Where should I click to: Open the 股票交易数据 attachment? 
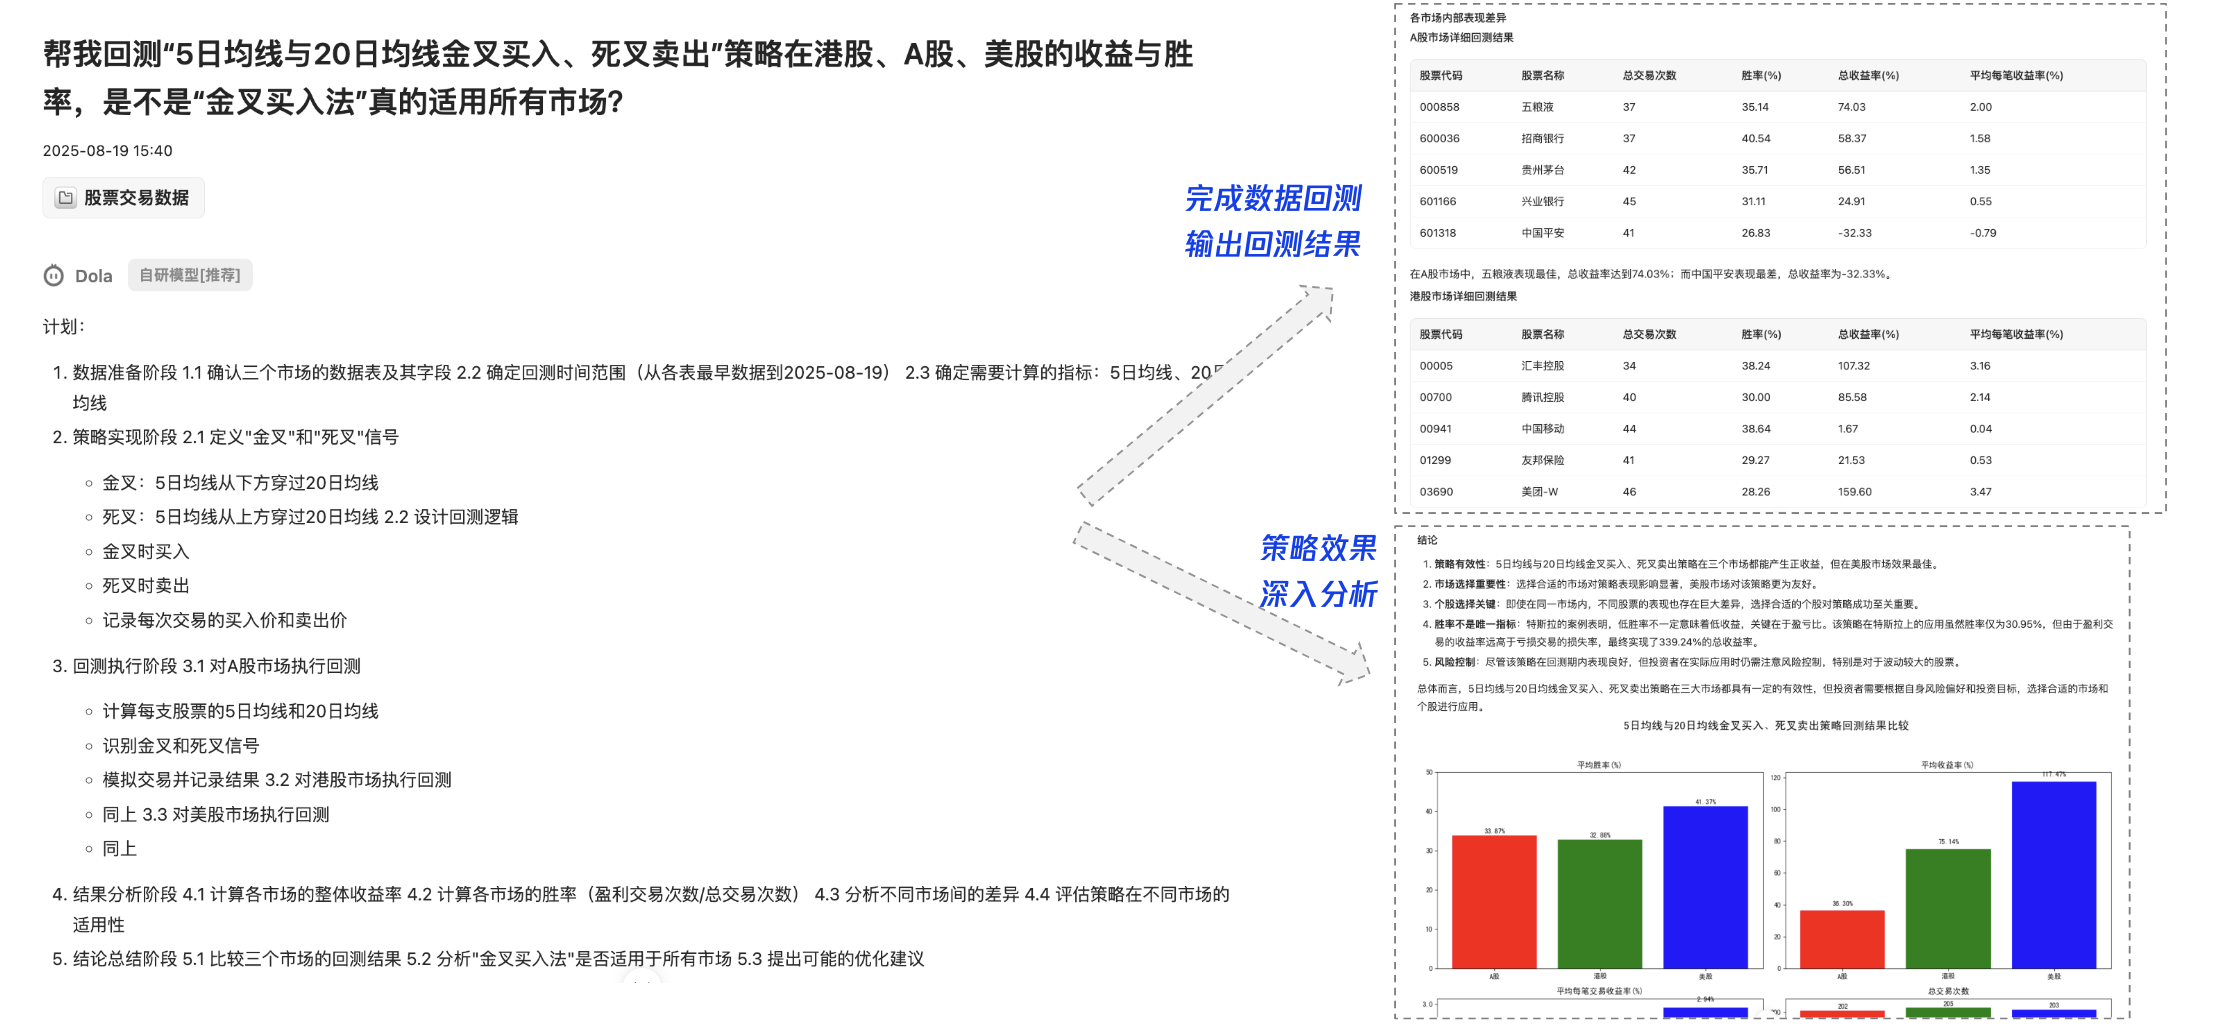(123, 197)
